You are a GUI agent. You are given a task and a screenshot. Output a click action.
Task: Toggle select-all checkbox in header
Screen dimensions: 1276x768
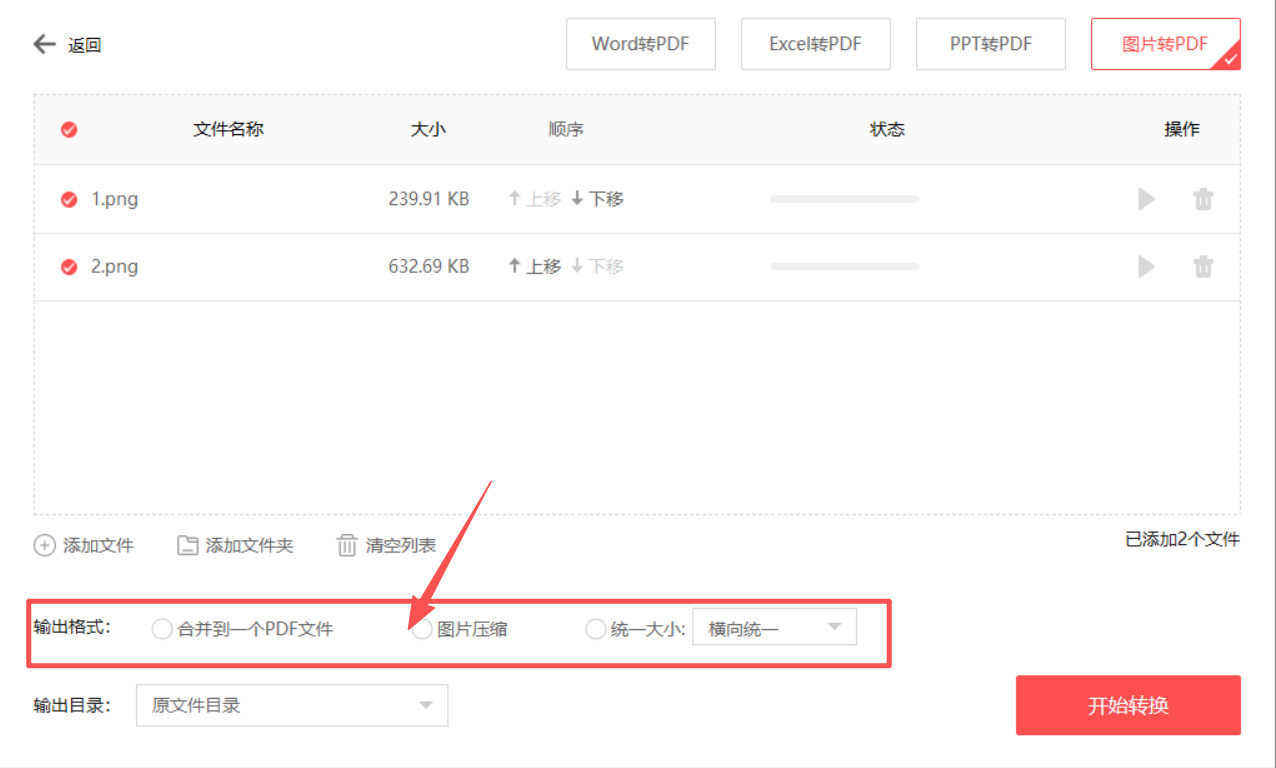(69, 129)
